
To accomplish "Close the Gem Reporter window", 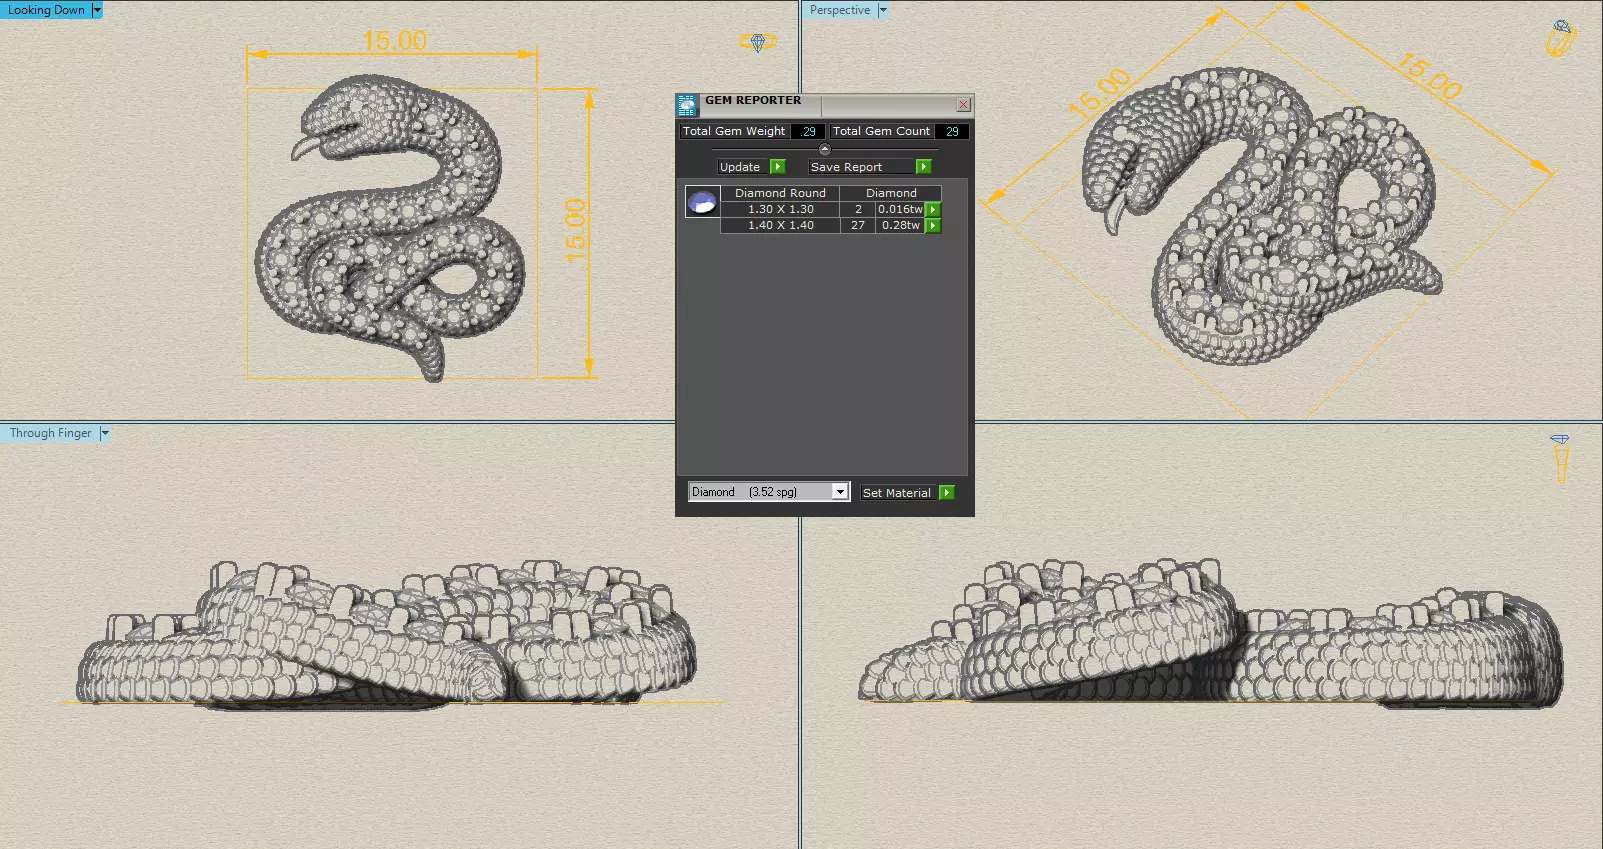I will tap(963, 104).
